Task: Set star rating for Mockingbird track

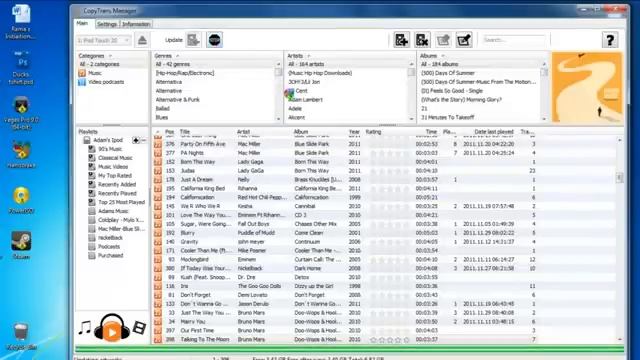Action: tap(390, 260)
